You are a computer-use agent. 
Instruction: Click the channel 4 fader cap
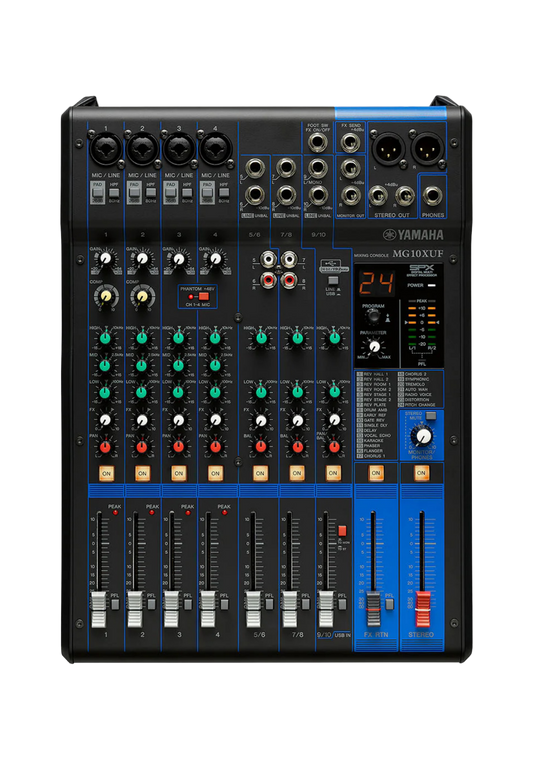click(x=208, y=609)
